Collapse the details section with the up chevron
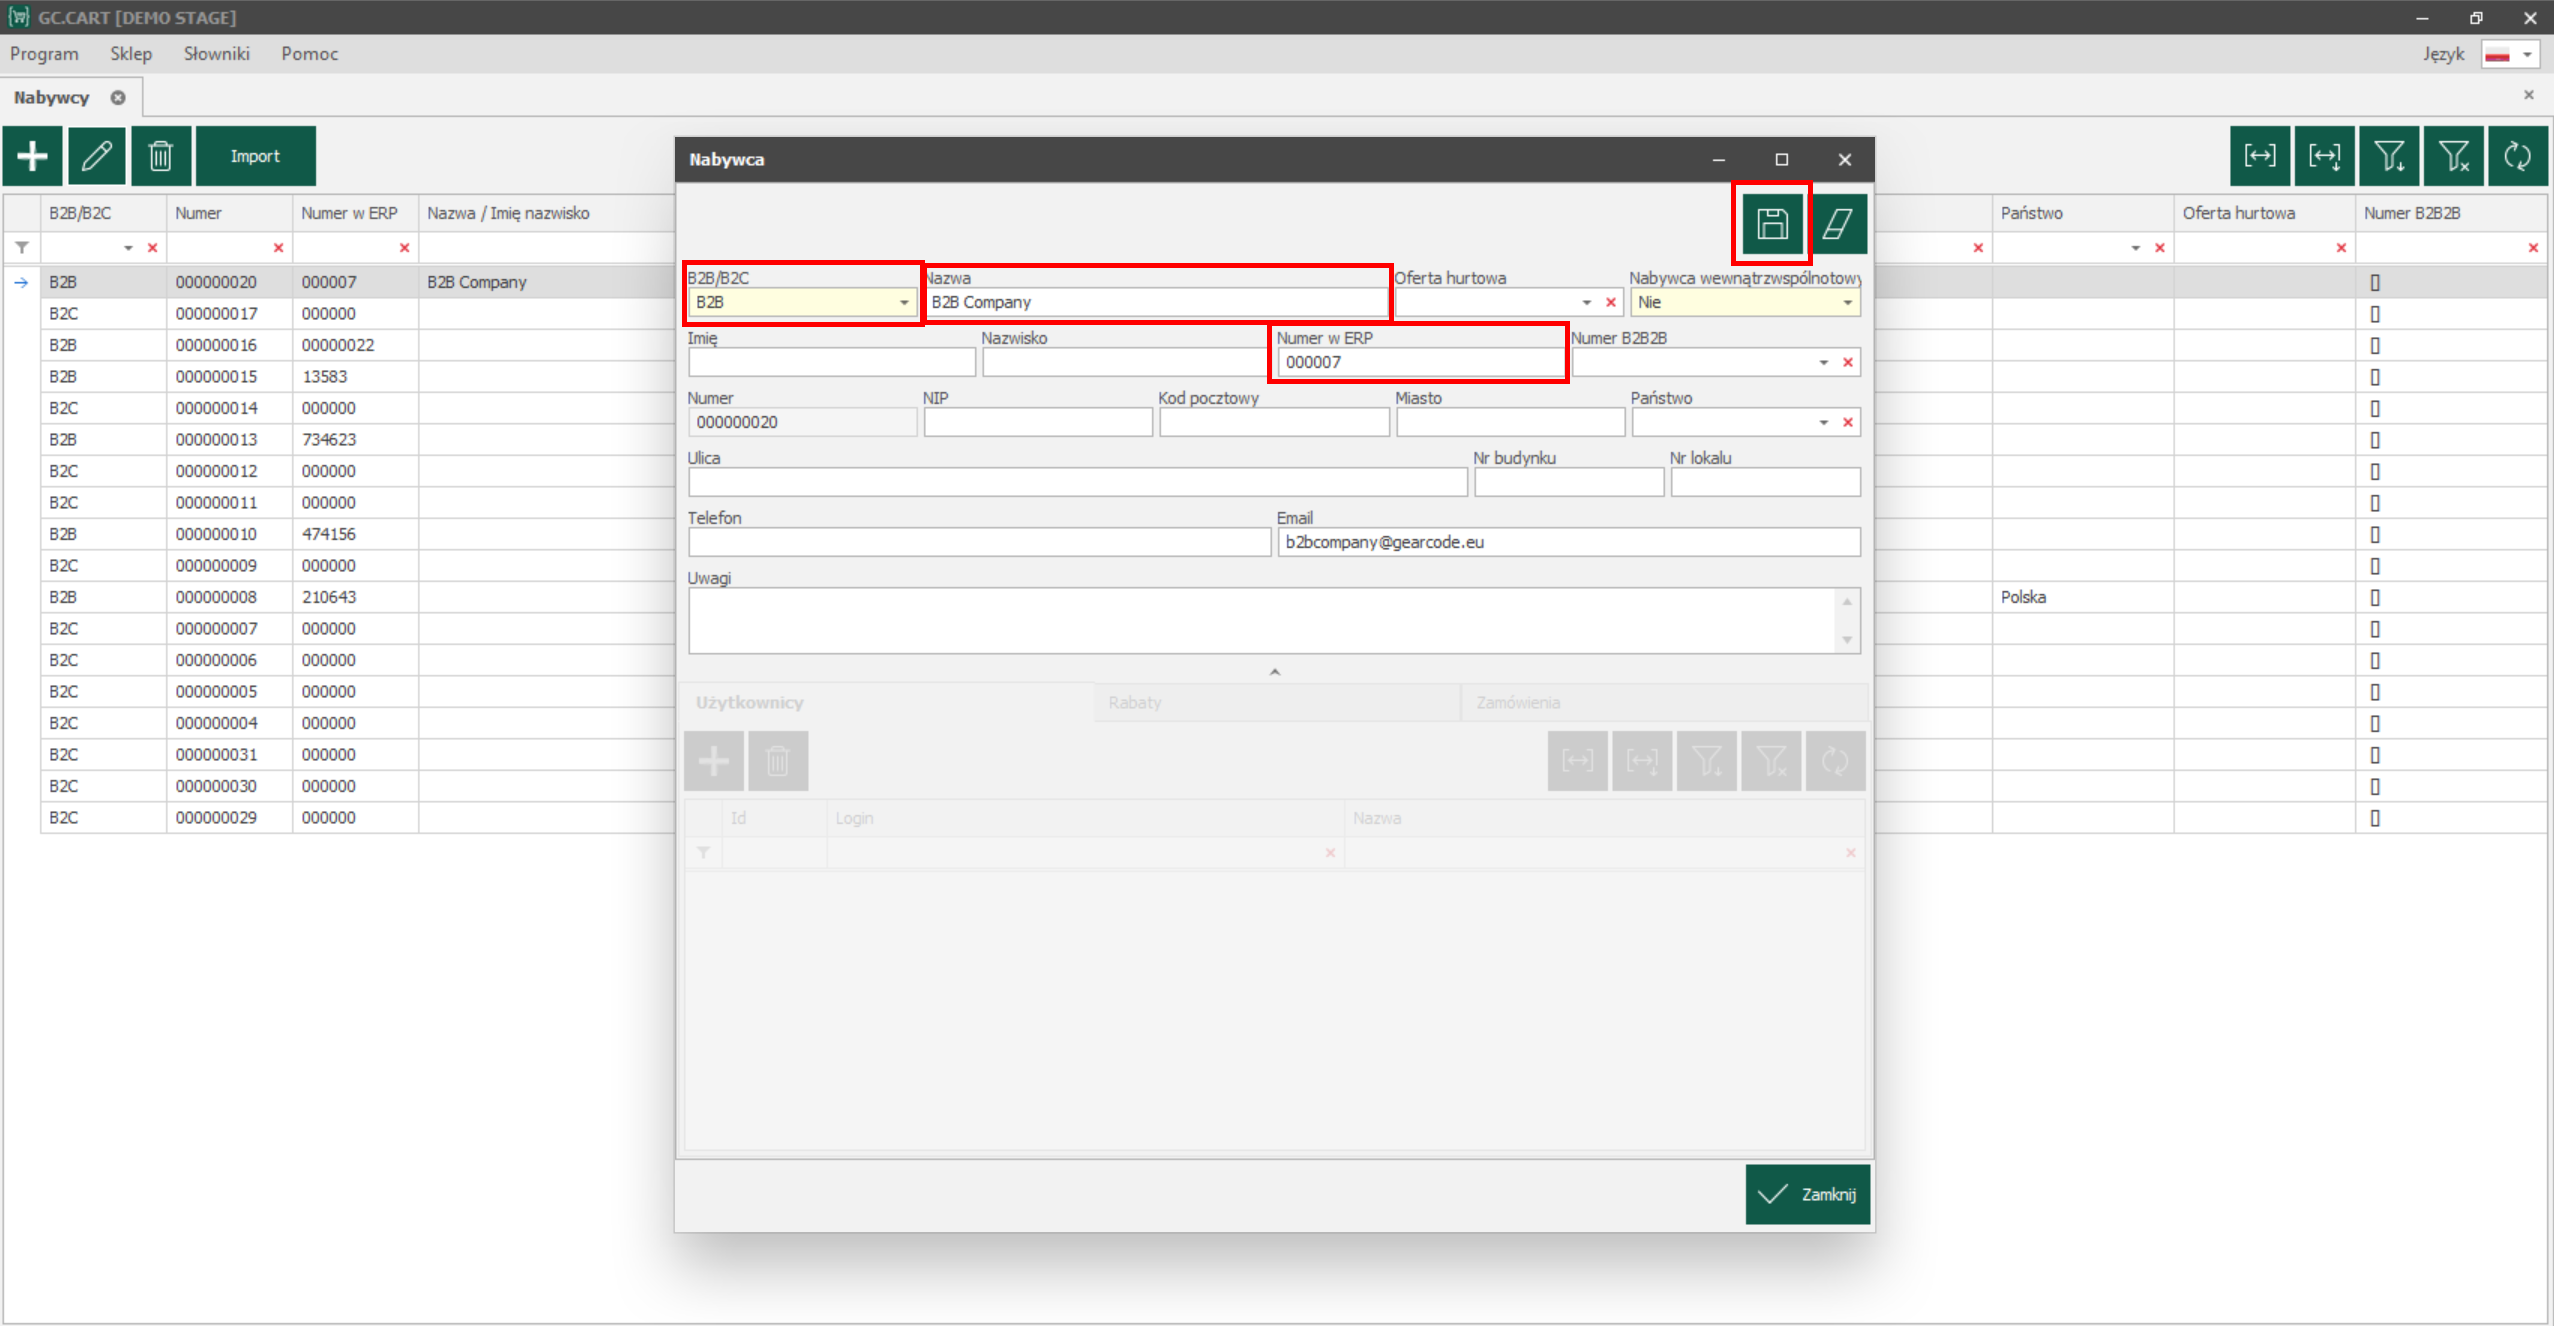2554x1326 pixels. click(x=1275, y=672)
